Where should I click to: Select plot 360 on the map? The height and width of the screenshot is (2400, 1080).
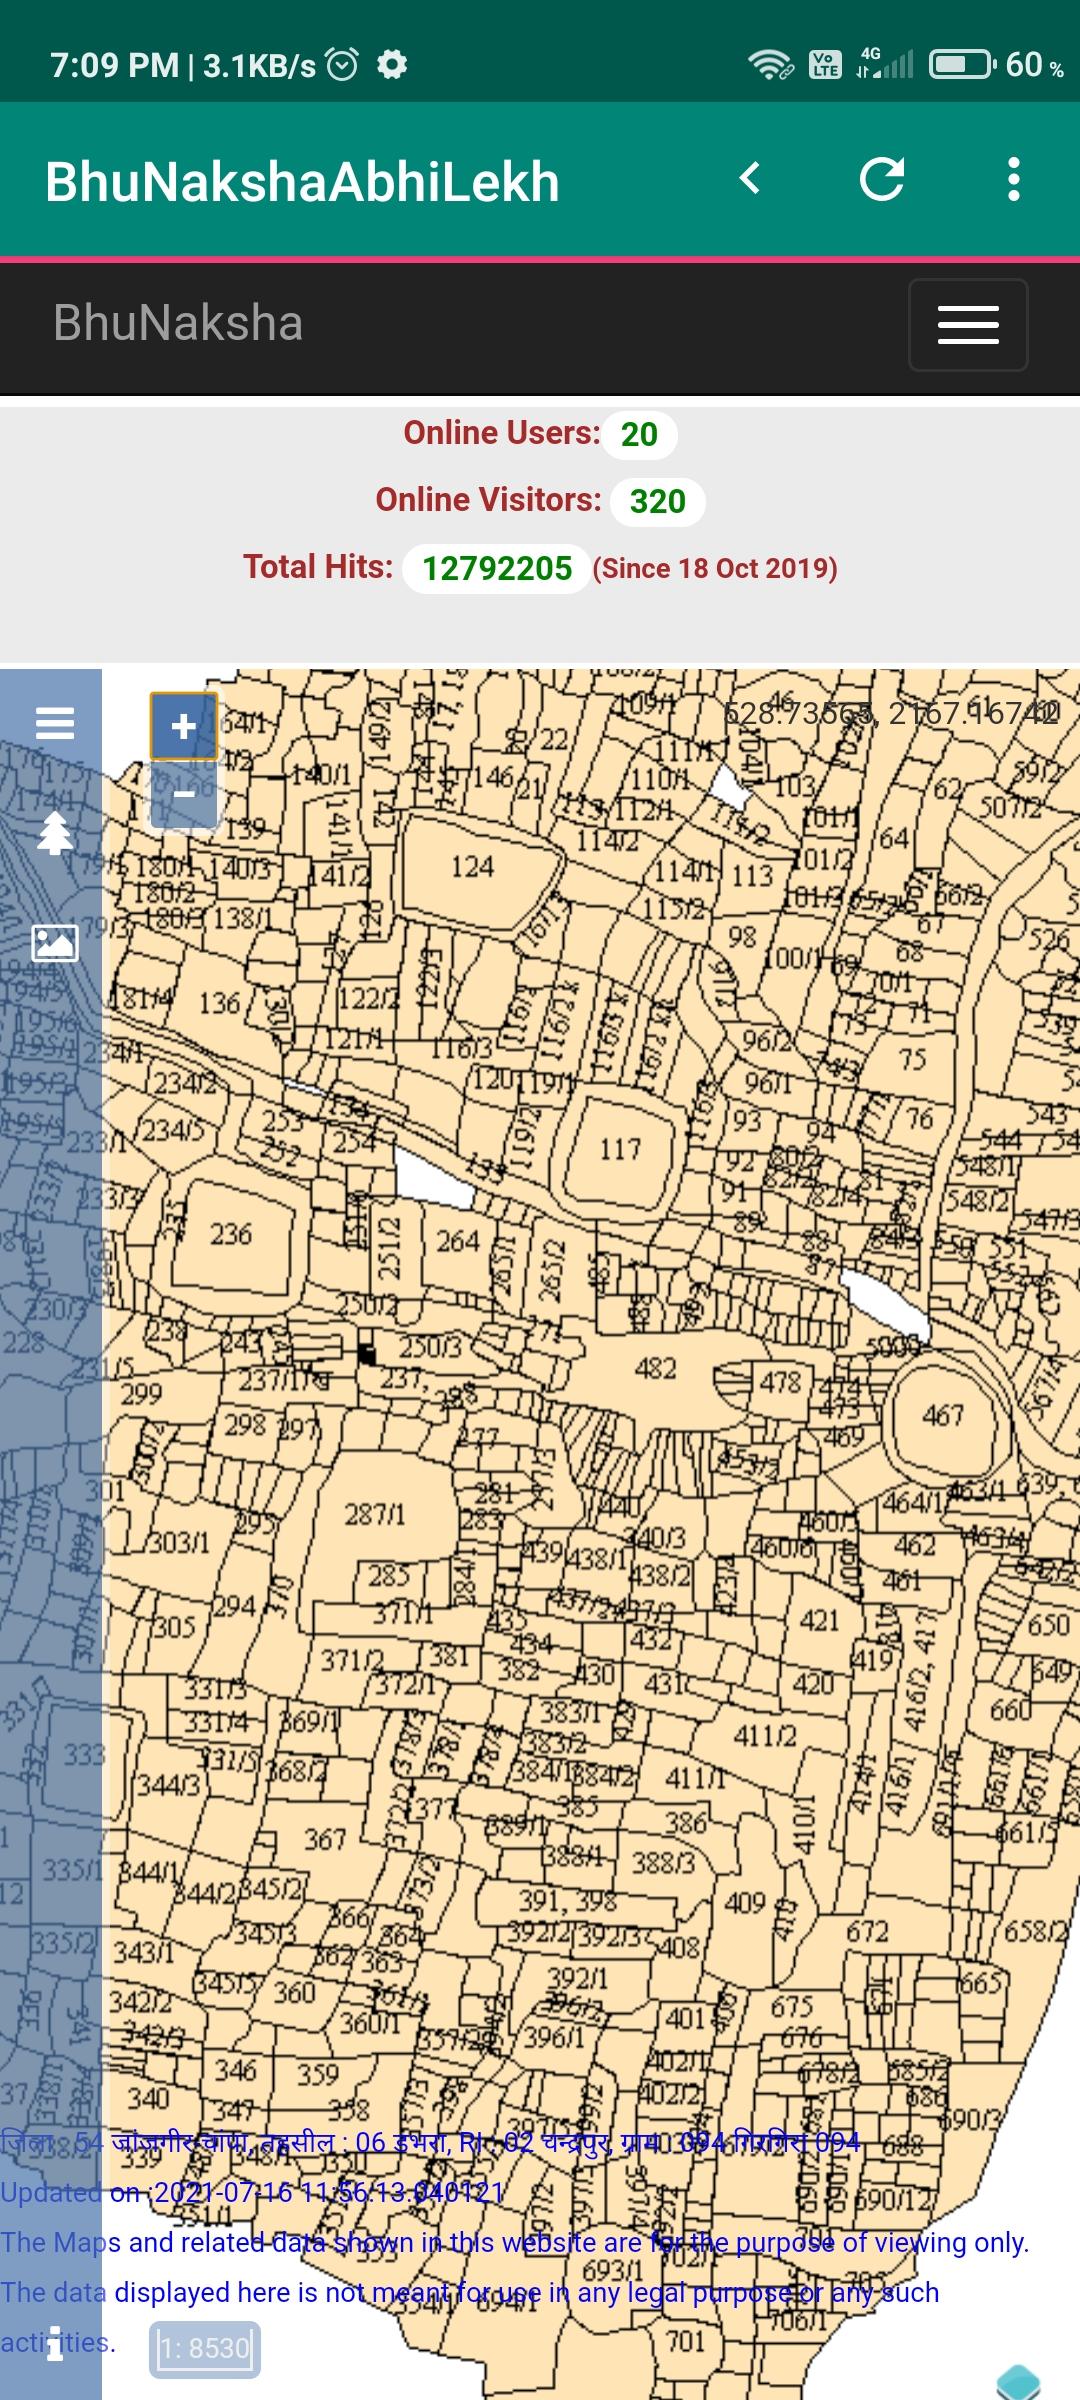tap(295, 1992)
